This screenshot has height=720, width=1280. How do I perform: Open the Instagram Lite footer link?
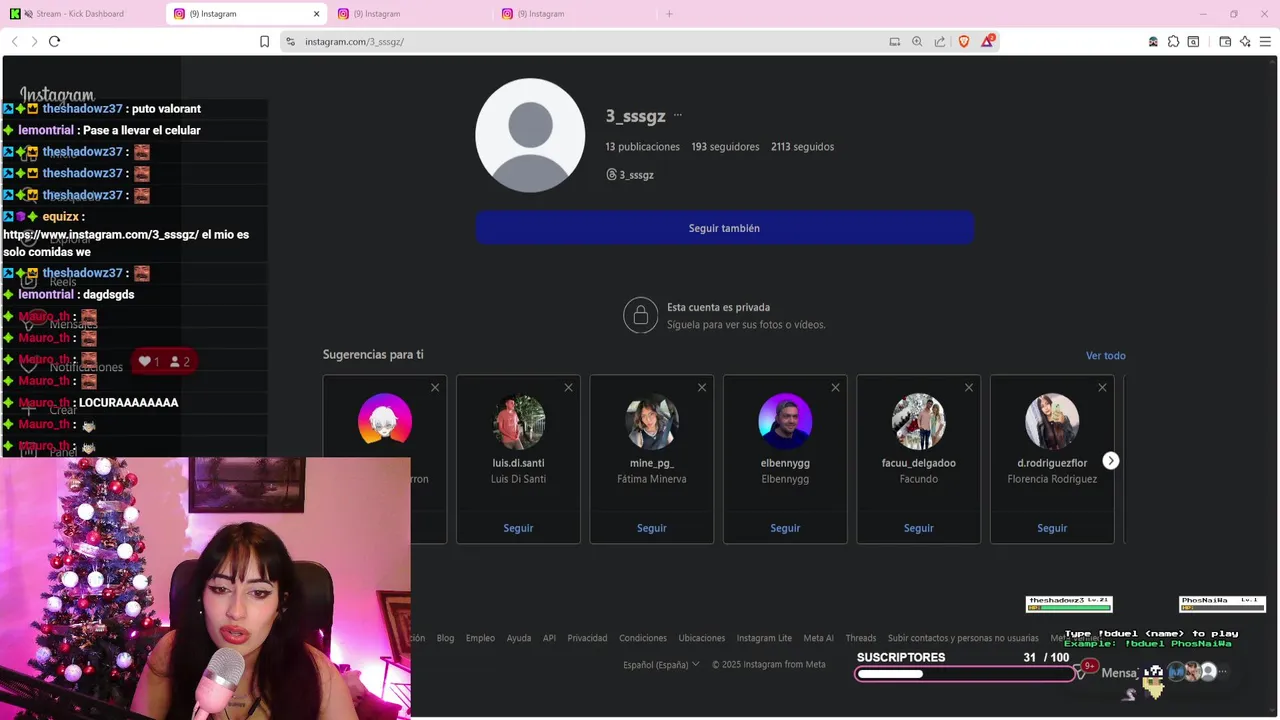click(764, 638)
